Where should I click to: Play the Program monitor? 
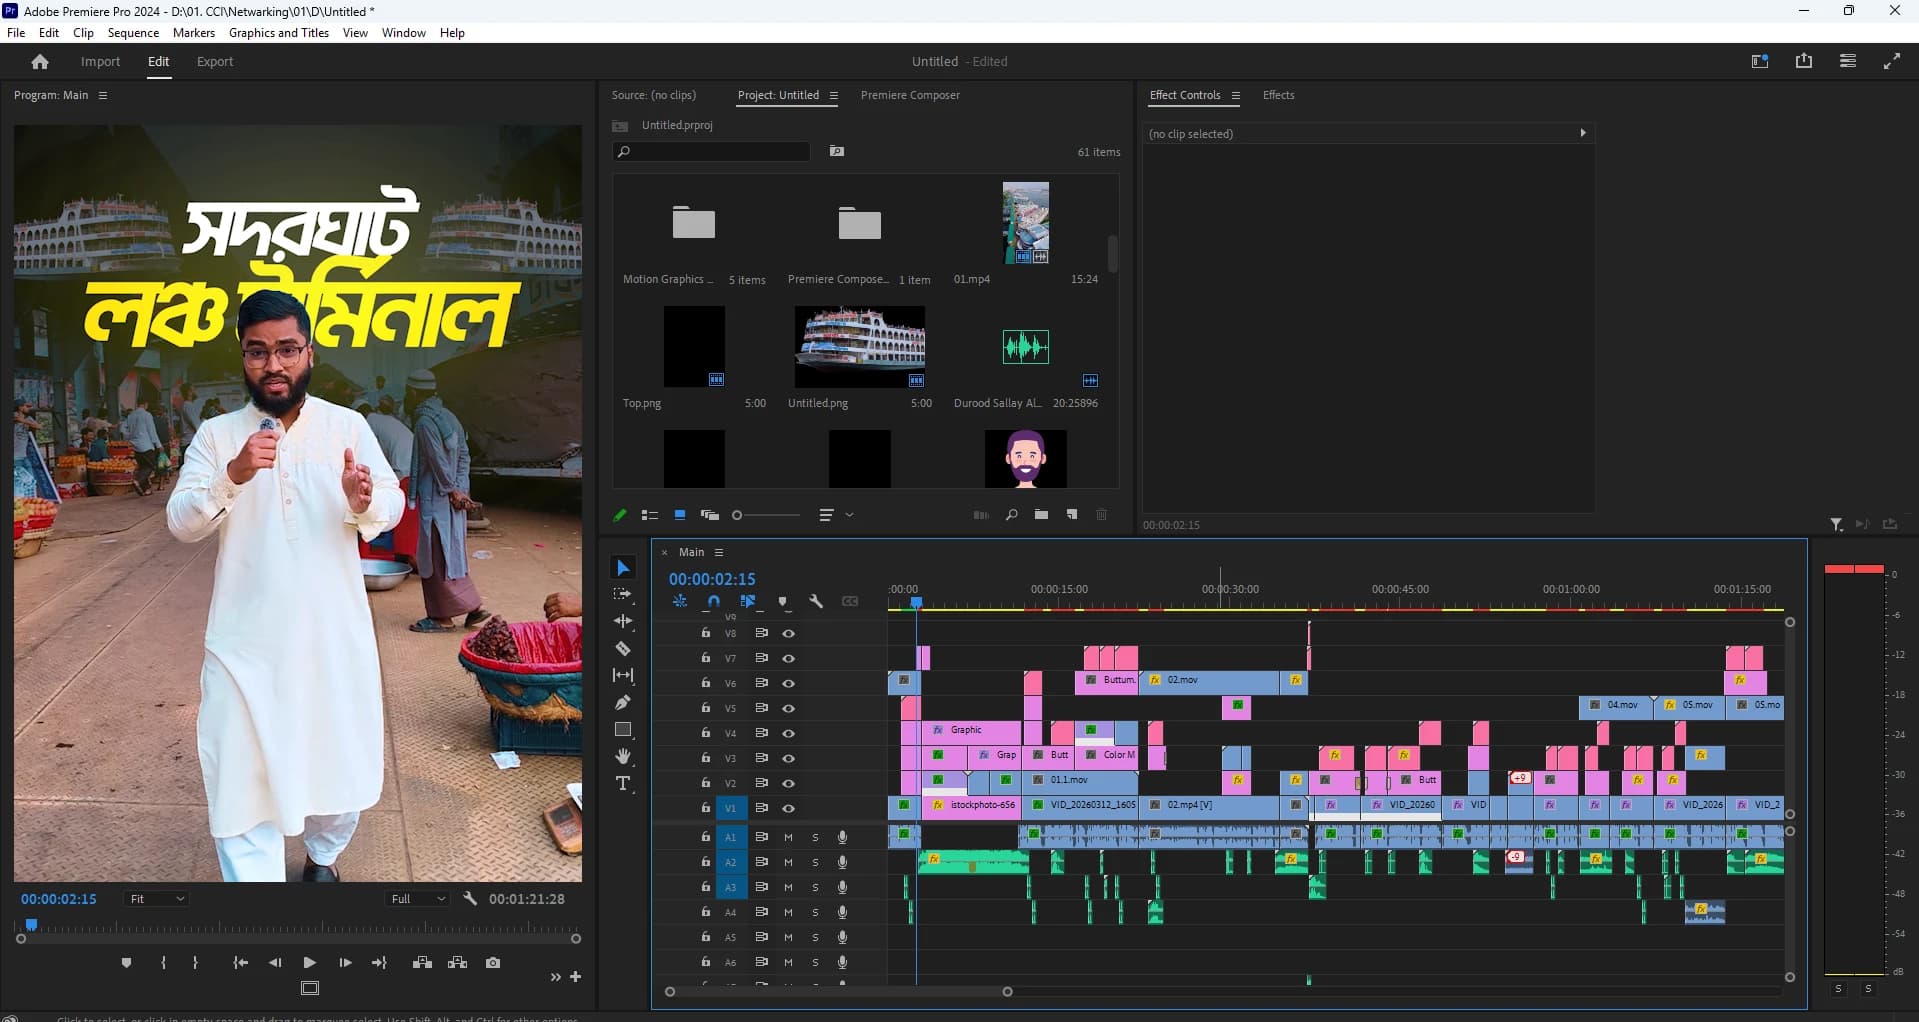coord(310,963)
